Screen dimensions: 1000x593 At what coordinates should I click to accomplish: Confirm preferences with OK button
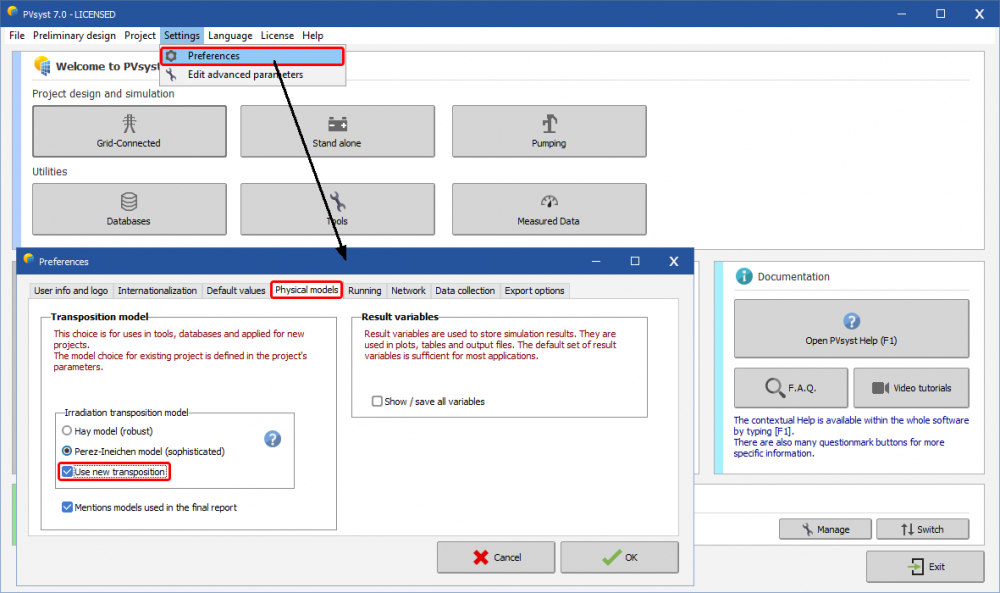point(620,557)
